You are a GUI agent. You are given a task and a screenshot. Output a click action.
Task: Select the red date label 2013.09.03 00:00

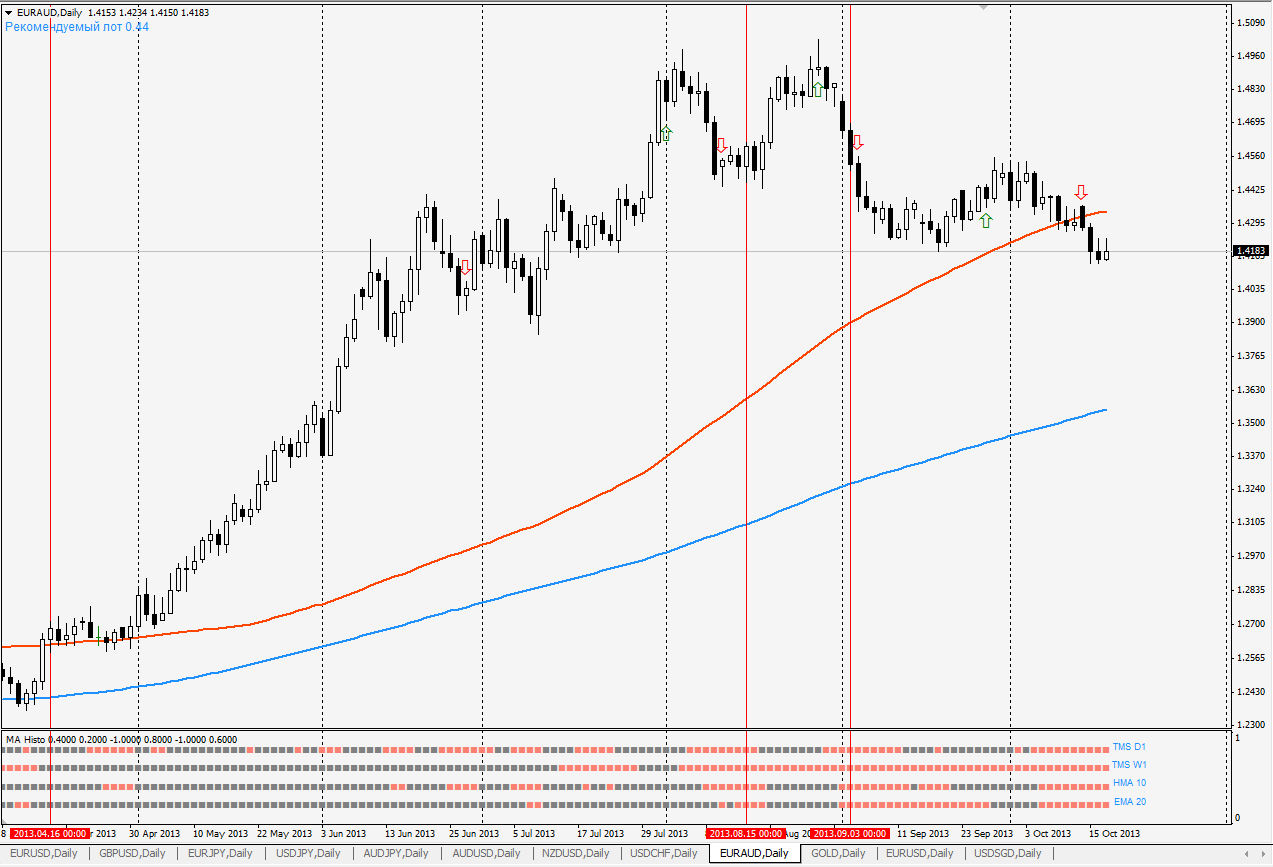(x=849, y=833)
